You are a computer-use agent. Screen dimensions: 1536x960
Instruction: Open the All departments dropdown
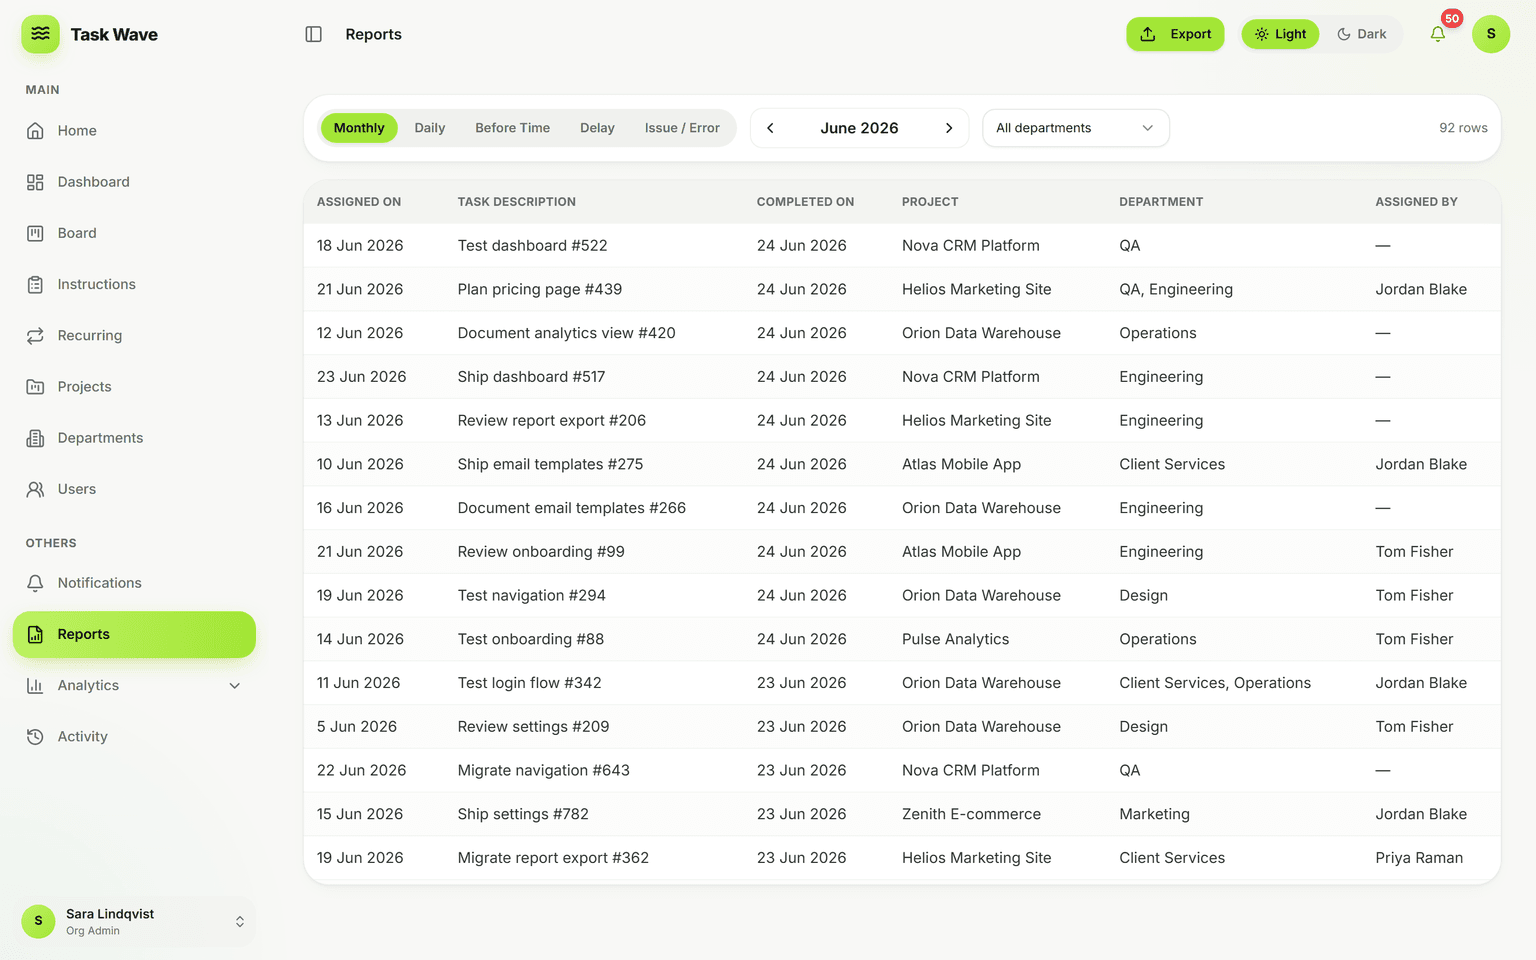pyautogui.click(x=1075, y=128)
